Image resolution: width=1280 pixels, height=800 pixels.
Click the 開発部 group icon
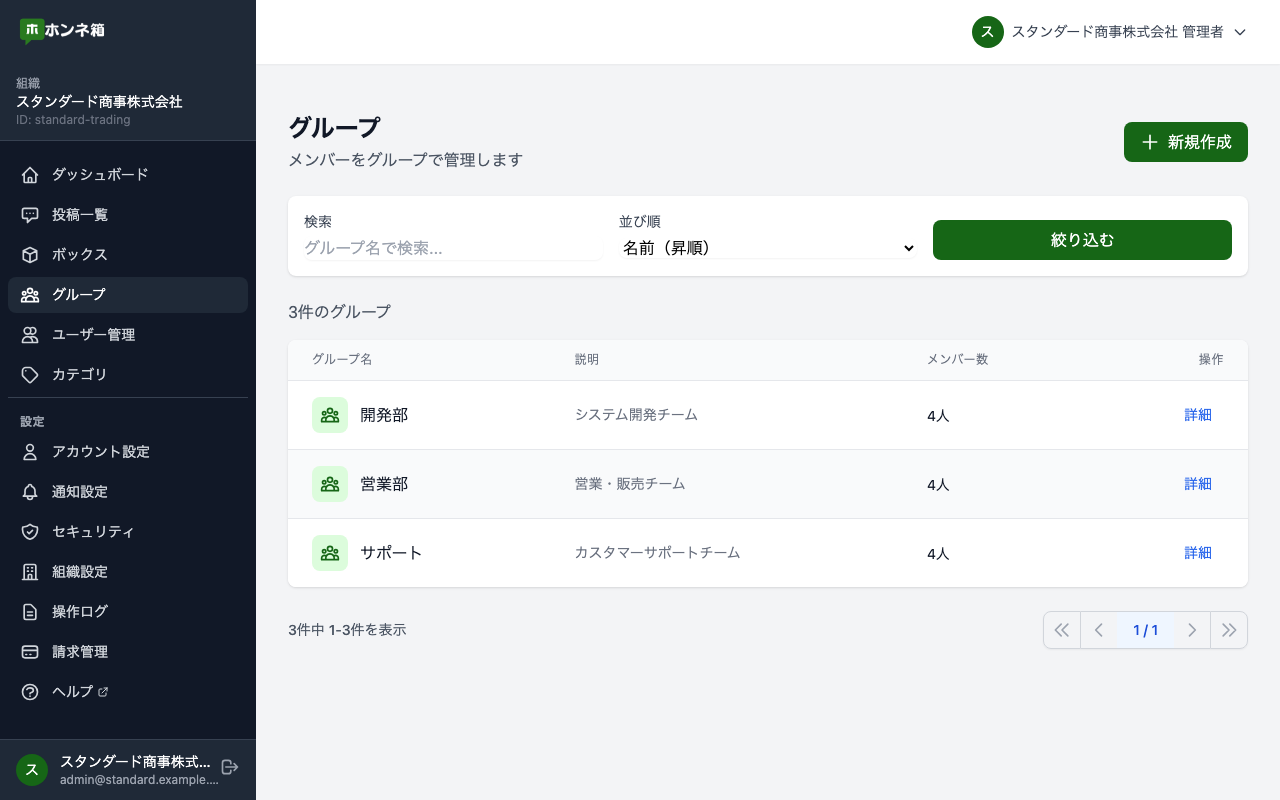330,415
